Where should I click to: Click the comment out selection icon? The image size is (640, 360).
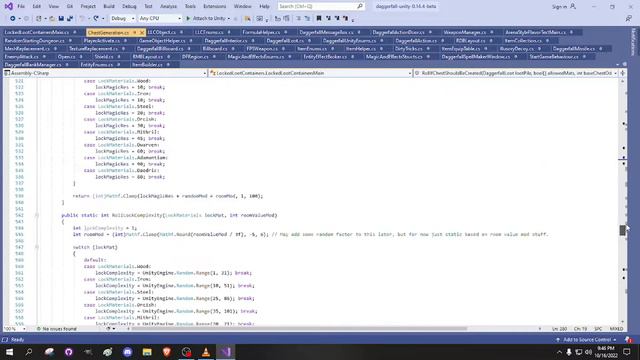298,18
